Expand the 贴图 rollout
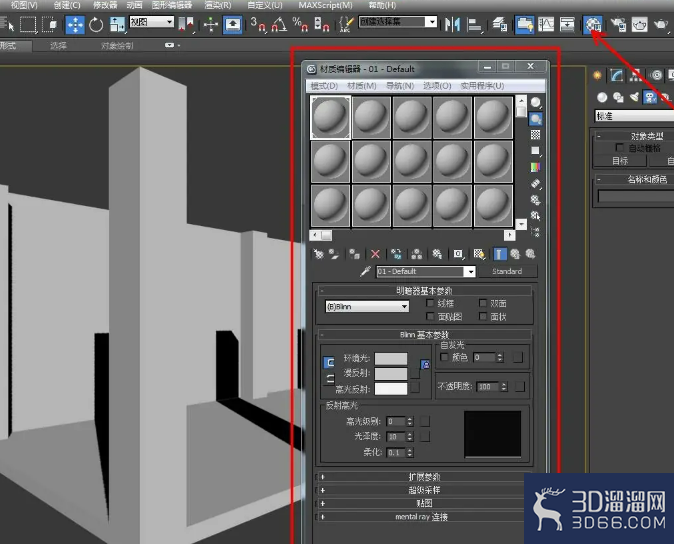The height and width of the screenshot is (544, 674). (423, 503)
